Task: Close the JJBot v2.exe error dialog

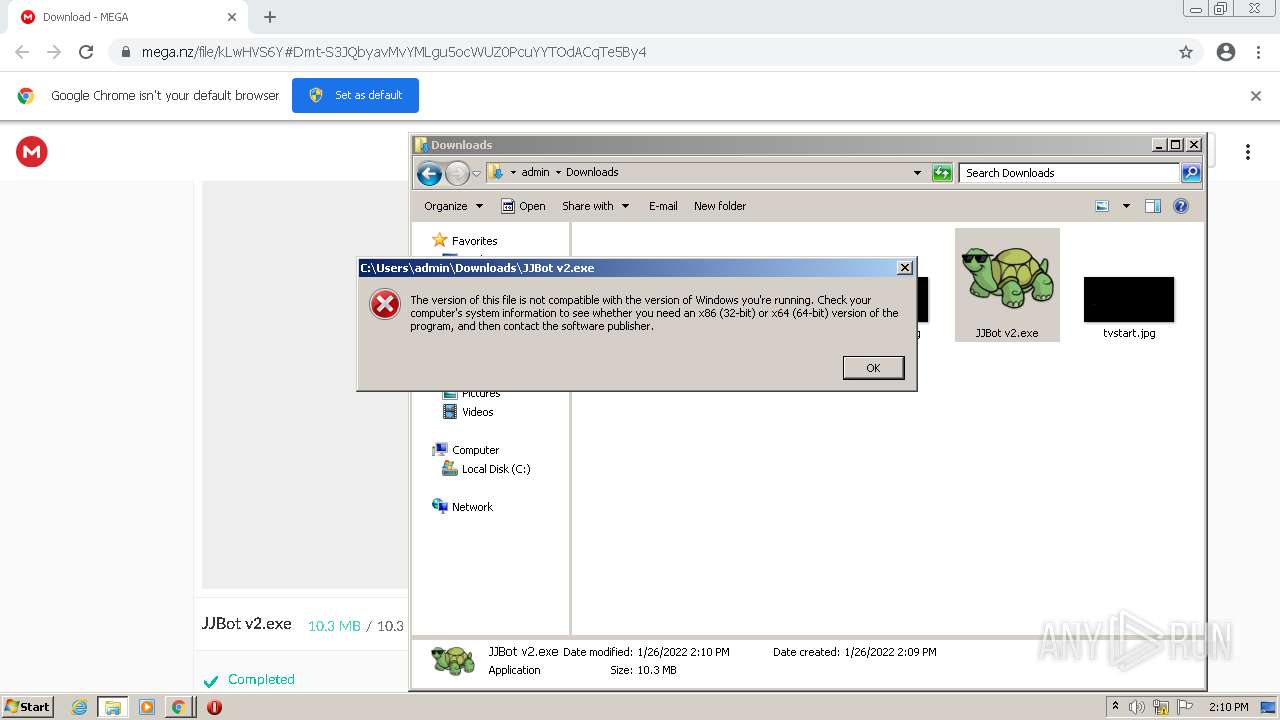Action: point(904,267)
